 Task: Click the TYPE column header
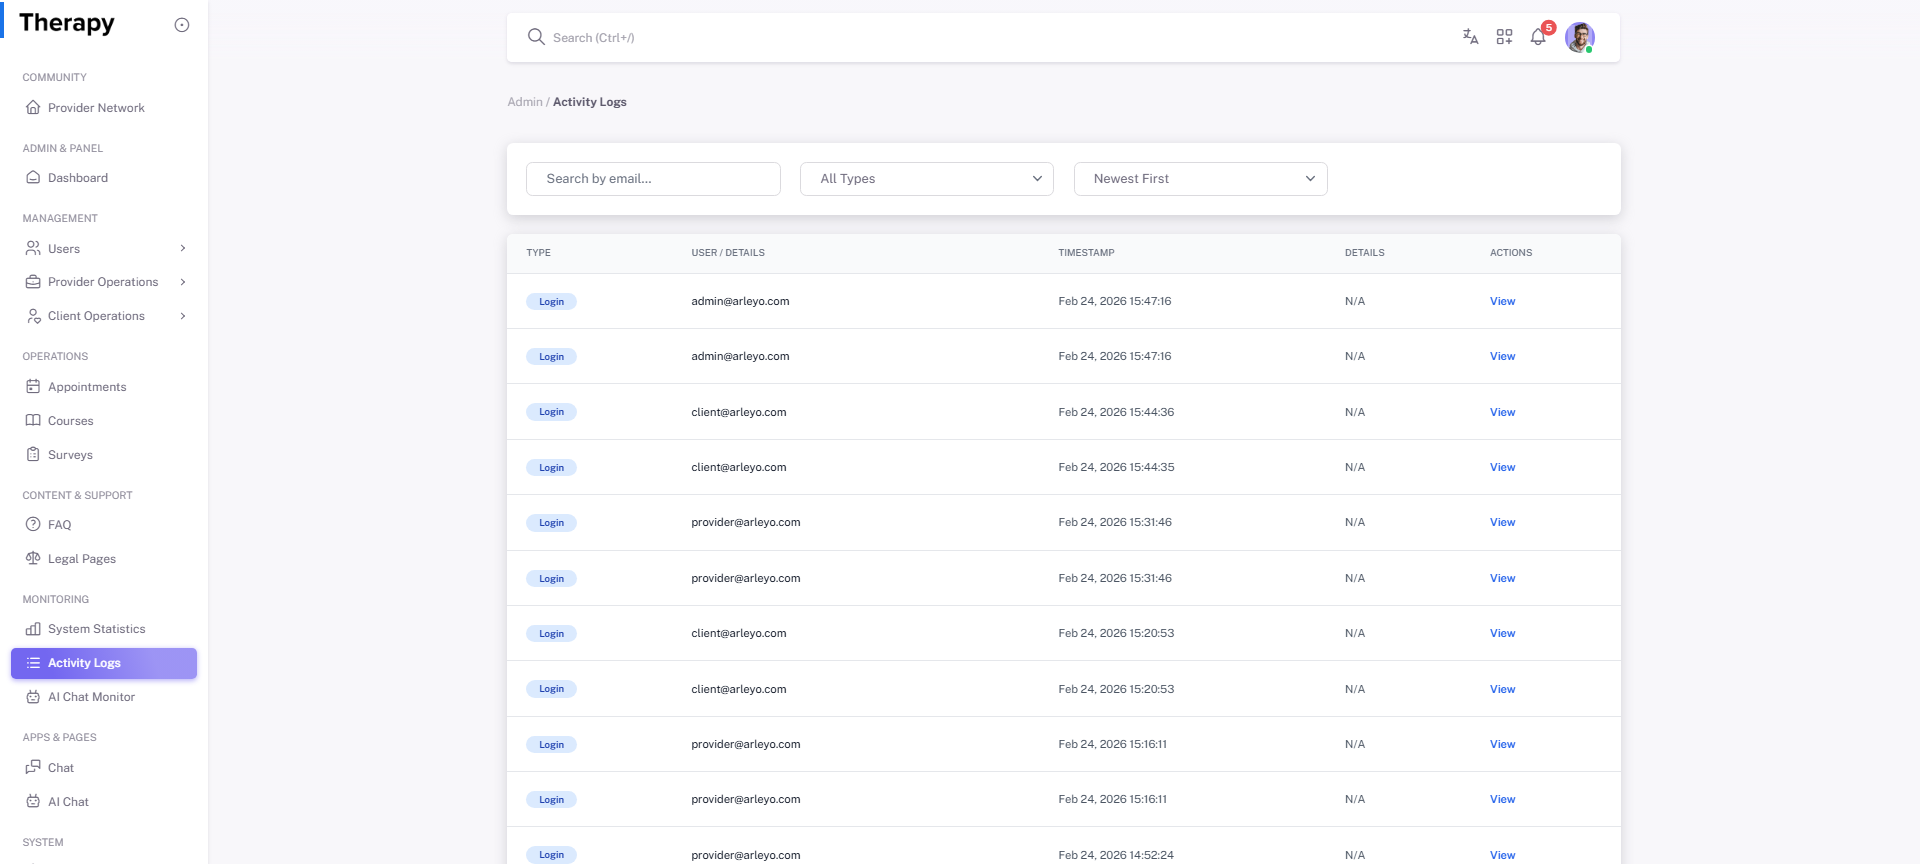pos(538,253)
